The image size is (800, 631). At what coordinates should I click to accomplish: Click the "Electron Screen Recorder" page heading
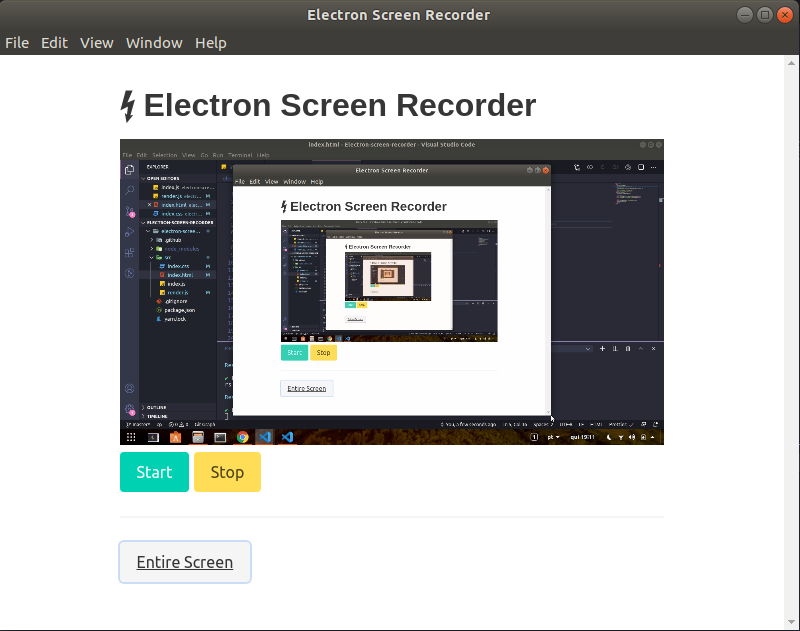tap(328, 106)
